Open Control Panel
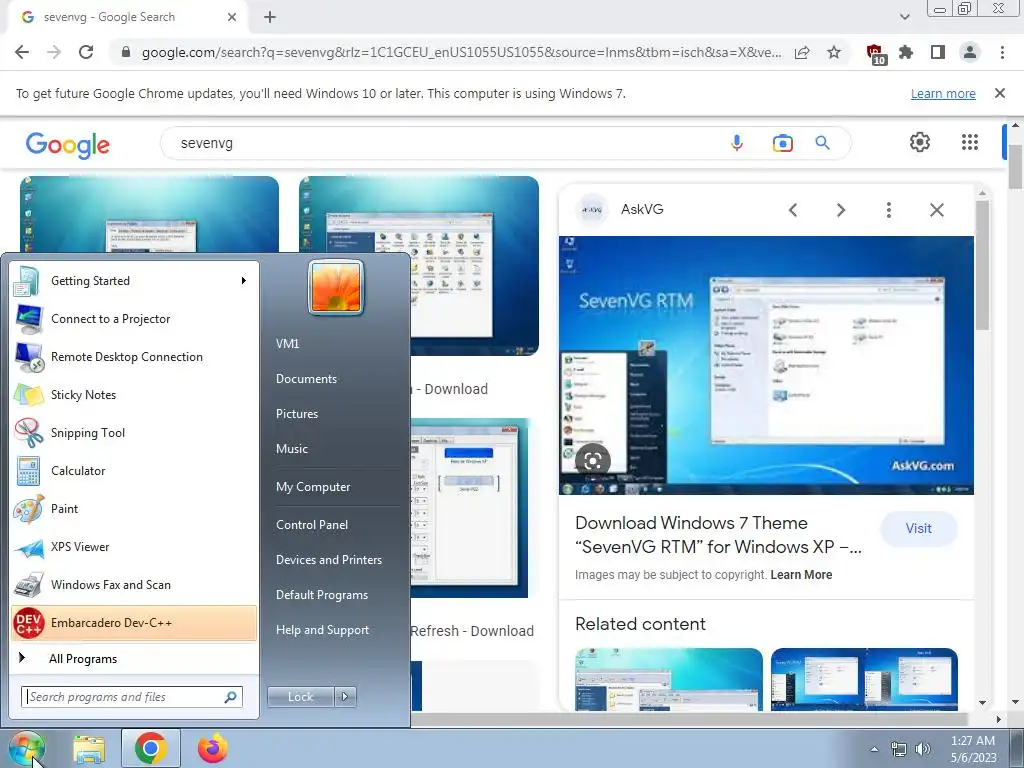Screen dimensions: 1024x768 click(312, 524)
